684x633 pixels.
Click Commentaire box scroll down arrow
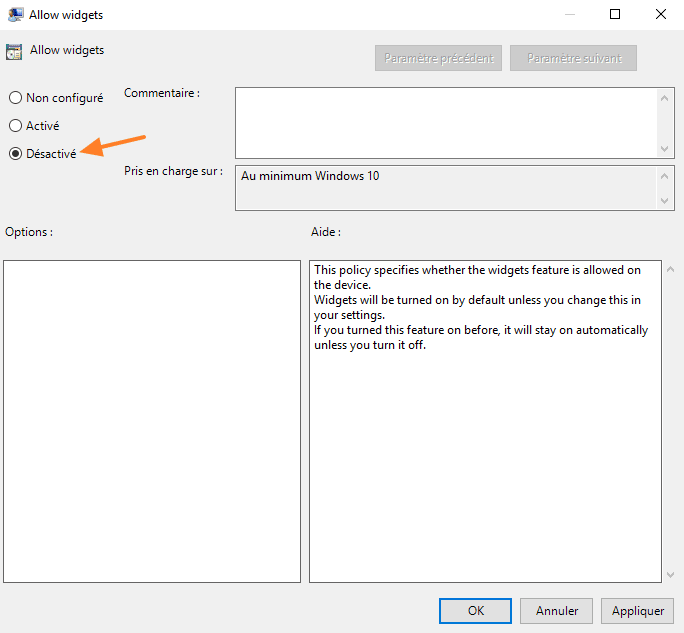(666, 148)
